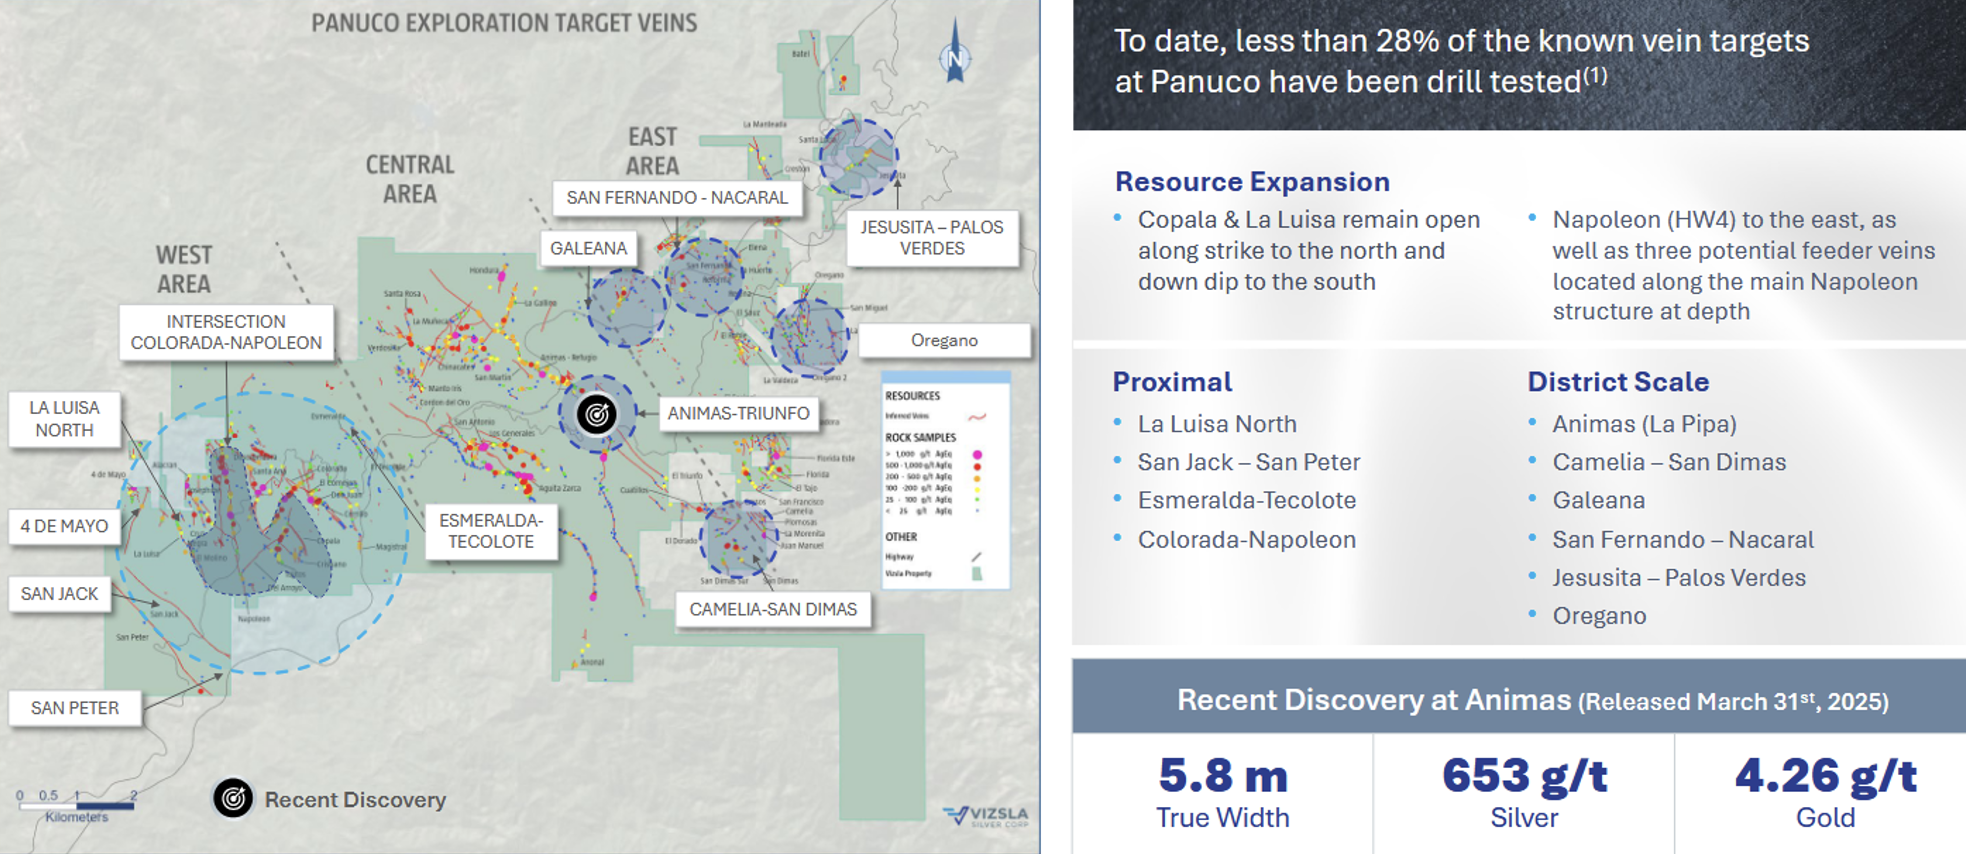Select the INTERSECTION COLORADA-NAPOLEON label box
1966x854 pixels.
226,332
